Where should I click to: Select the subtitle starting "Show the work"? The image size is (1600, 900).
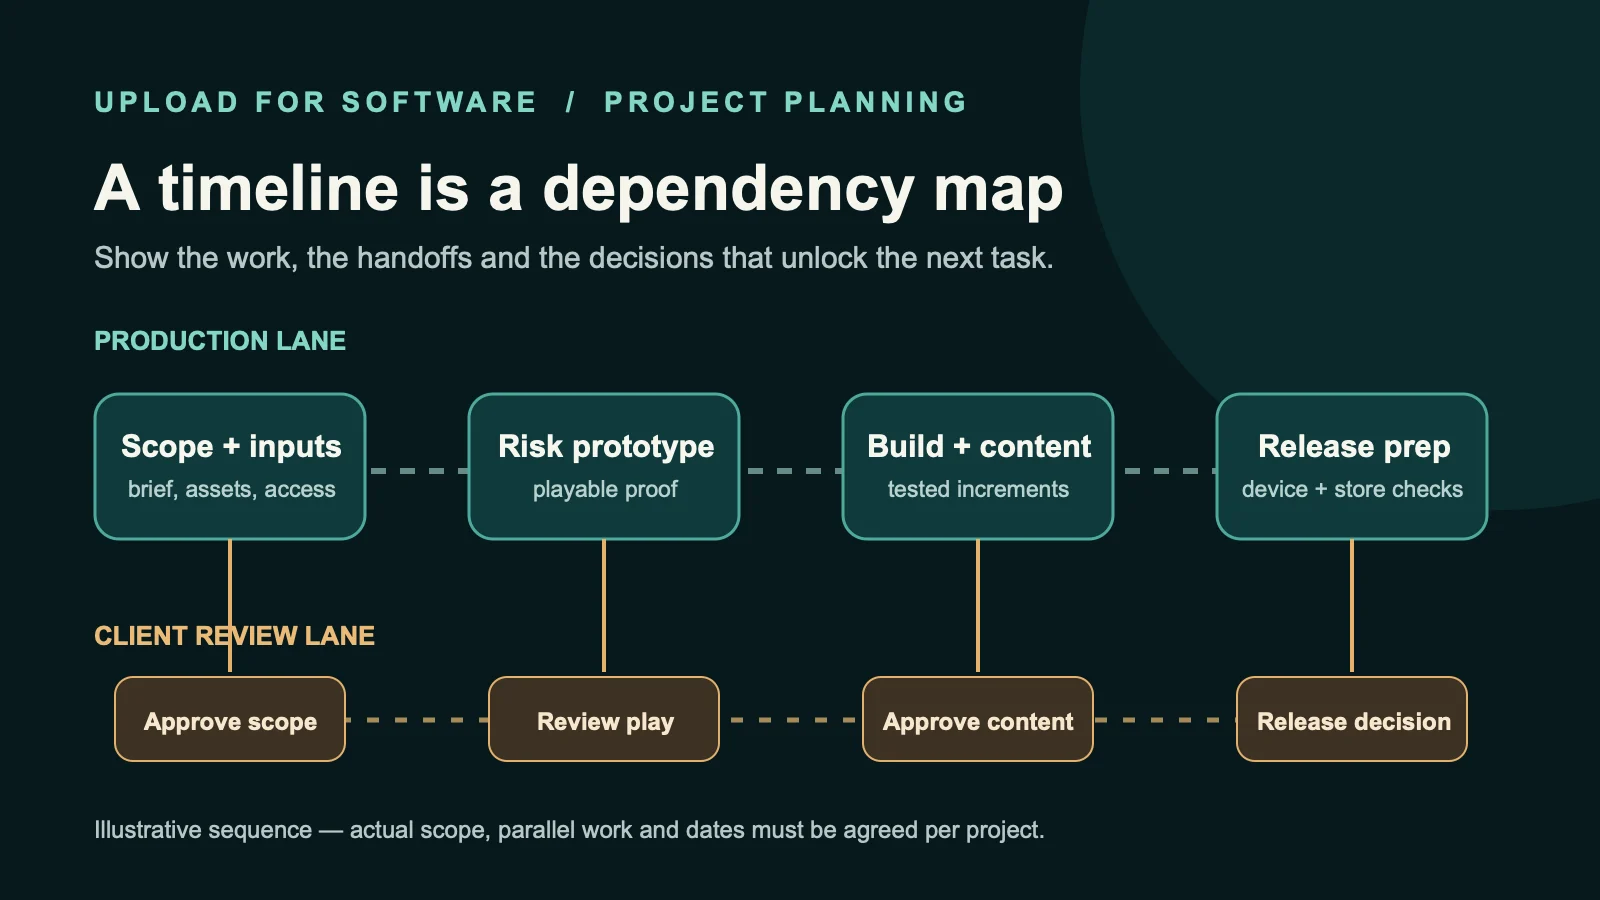point(574,258)
